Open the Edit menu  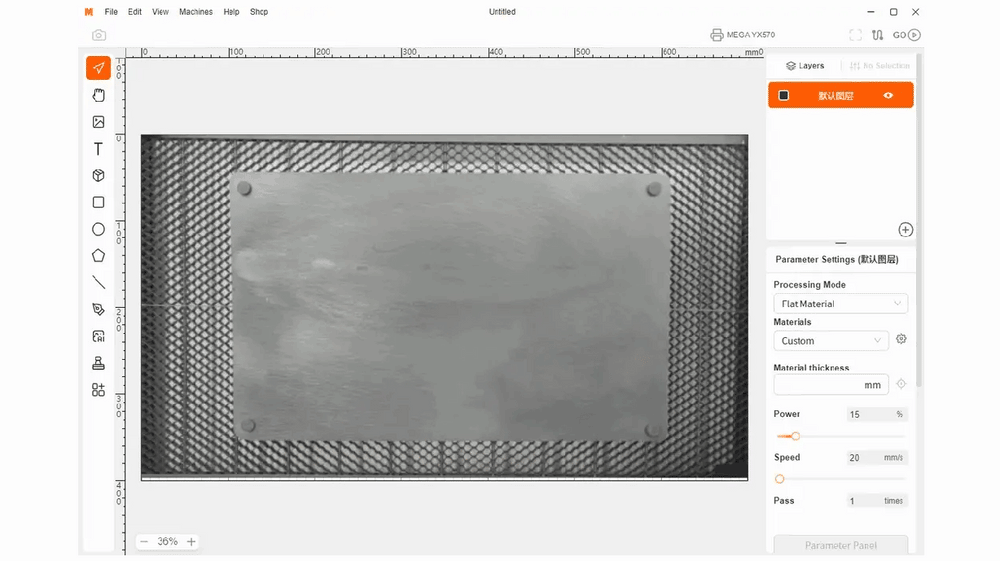coord(135,12)
